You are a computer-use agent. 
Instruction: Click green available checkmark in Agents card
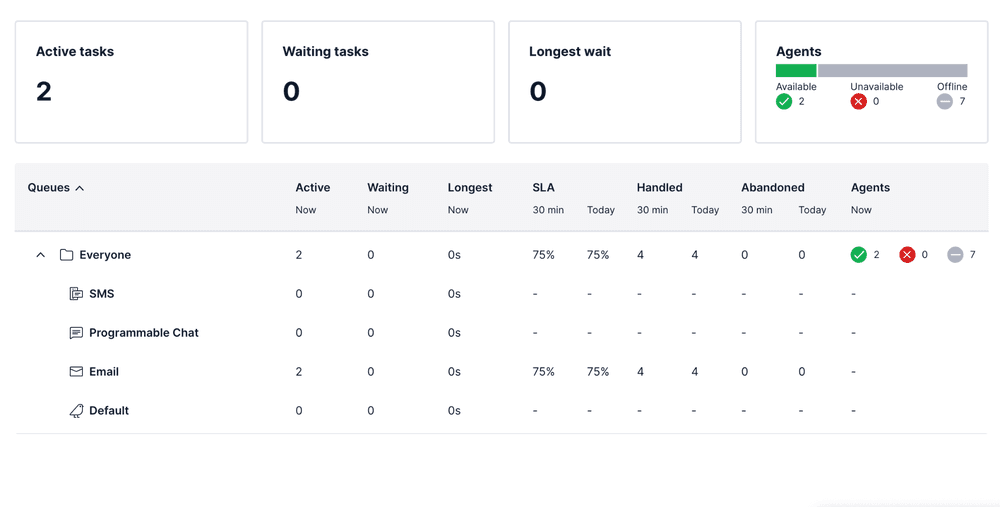784,102
